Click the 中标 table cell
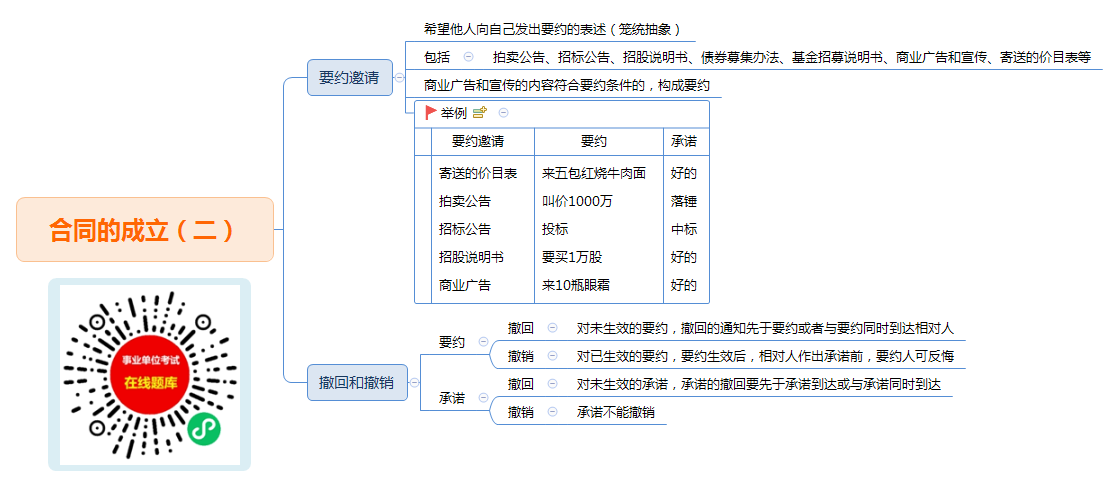1119x487 pixels. (x=684, y=229)
